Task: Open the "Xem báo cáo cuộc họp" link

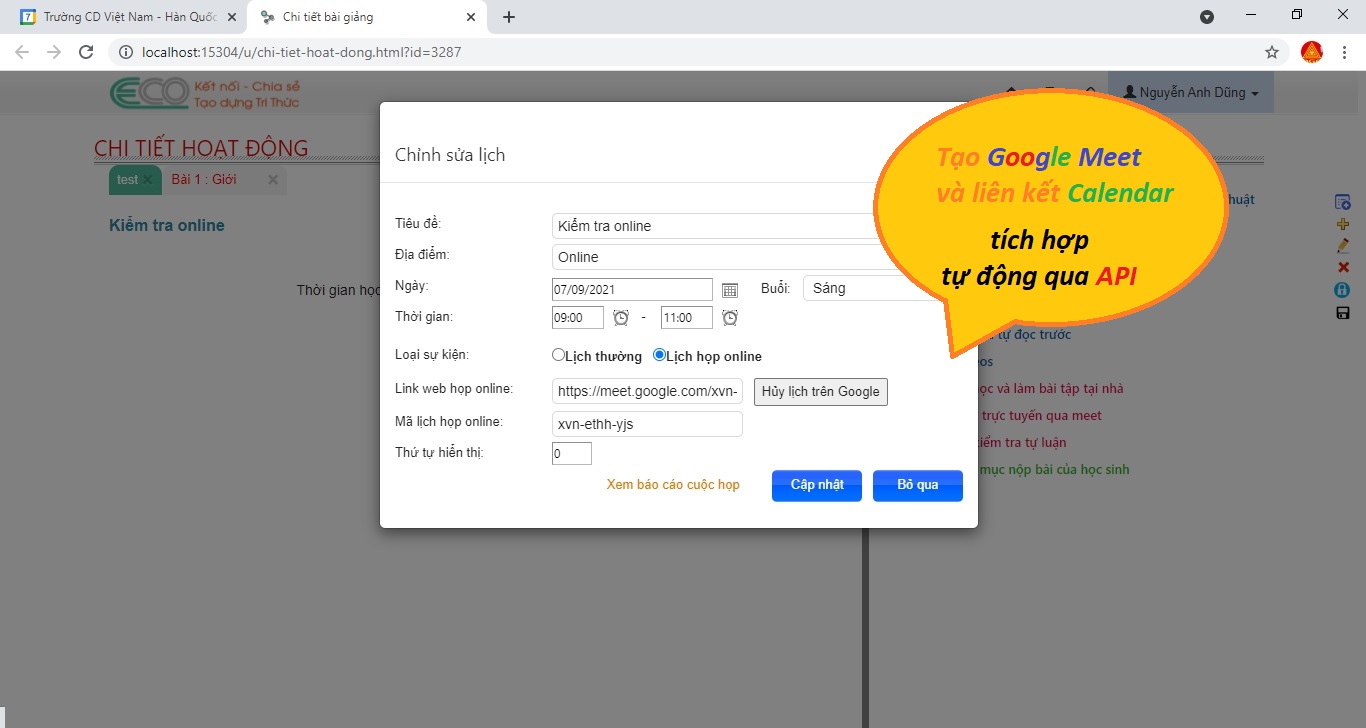Action: tap(673, 485)
